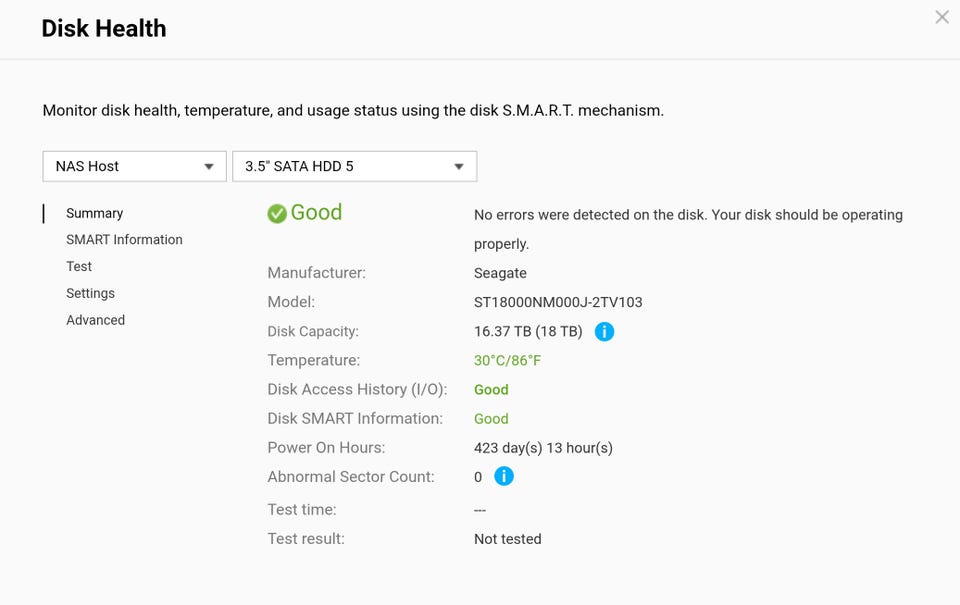Viewport: 960px width, 605px height.
Task: Expand the 3.5" SATA HDD 5 disk selector
Action: point(354,166)
